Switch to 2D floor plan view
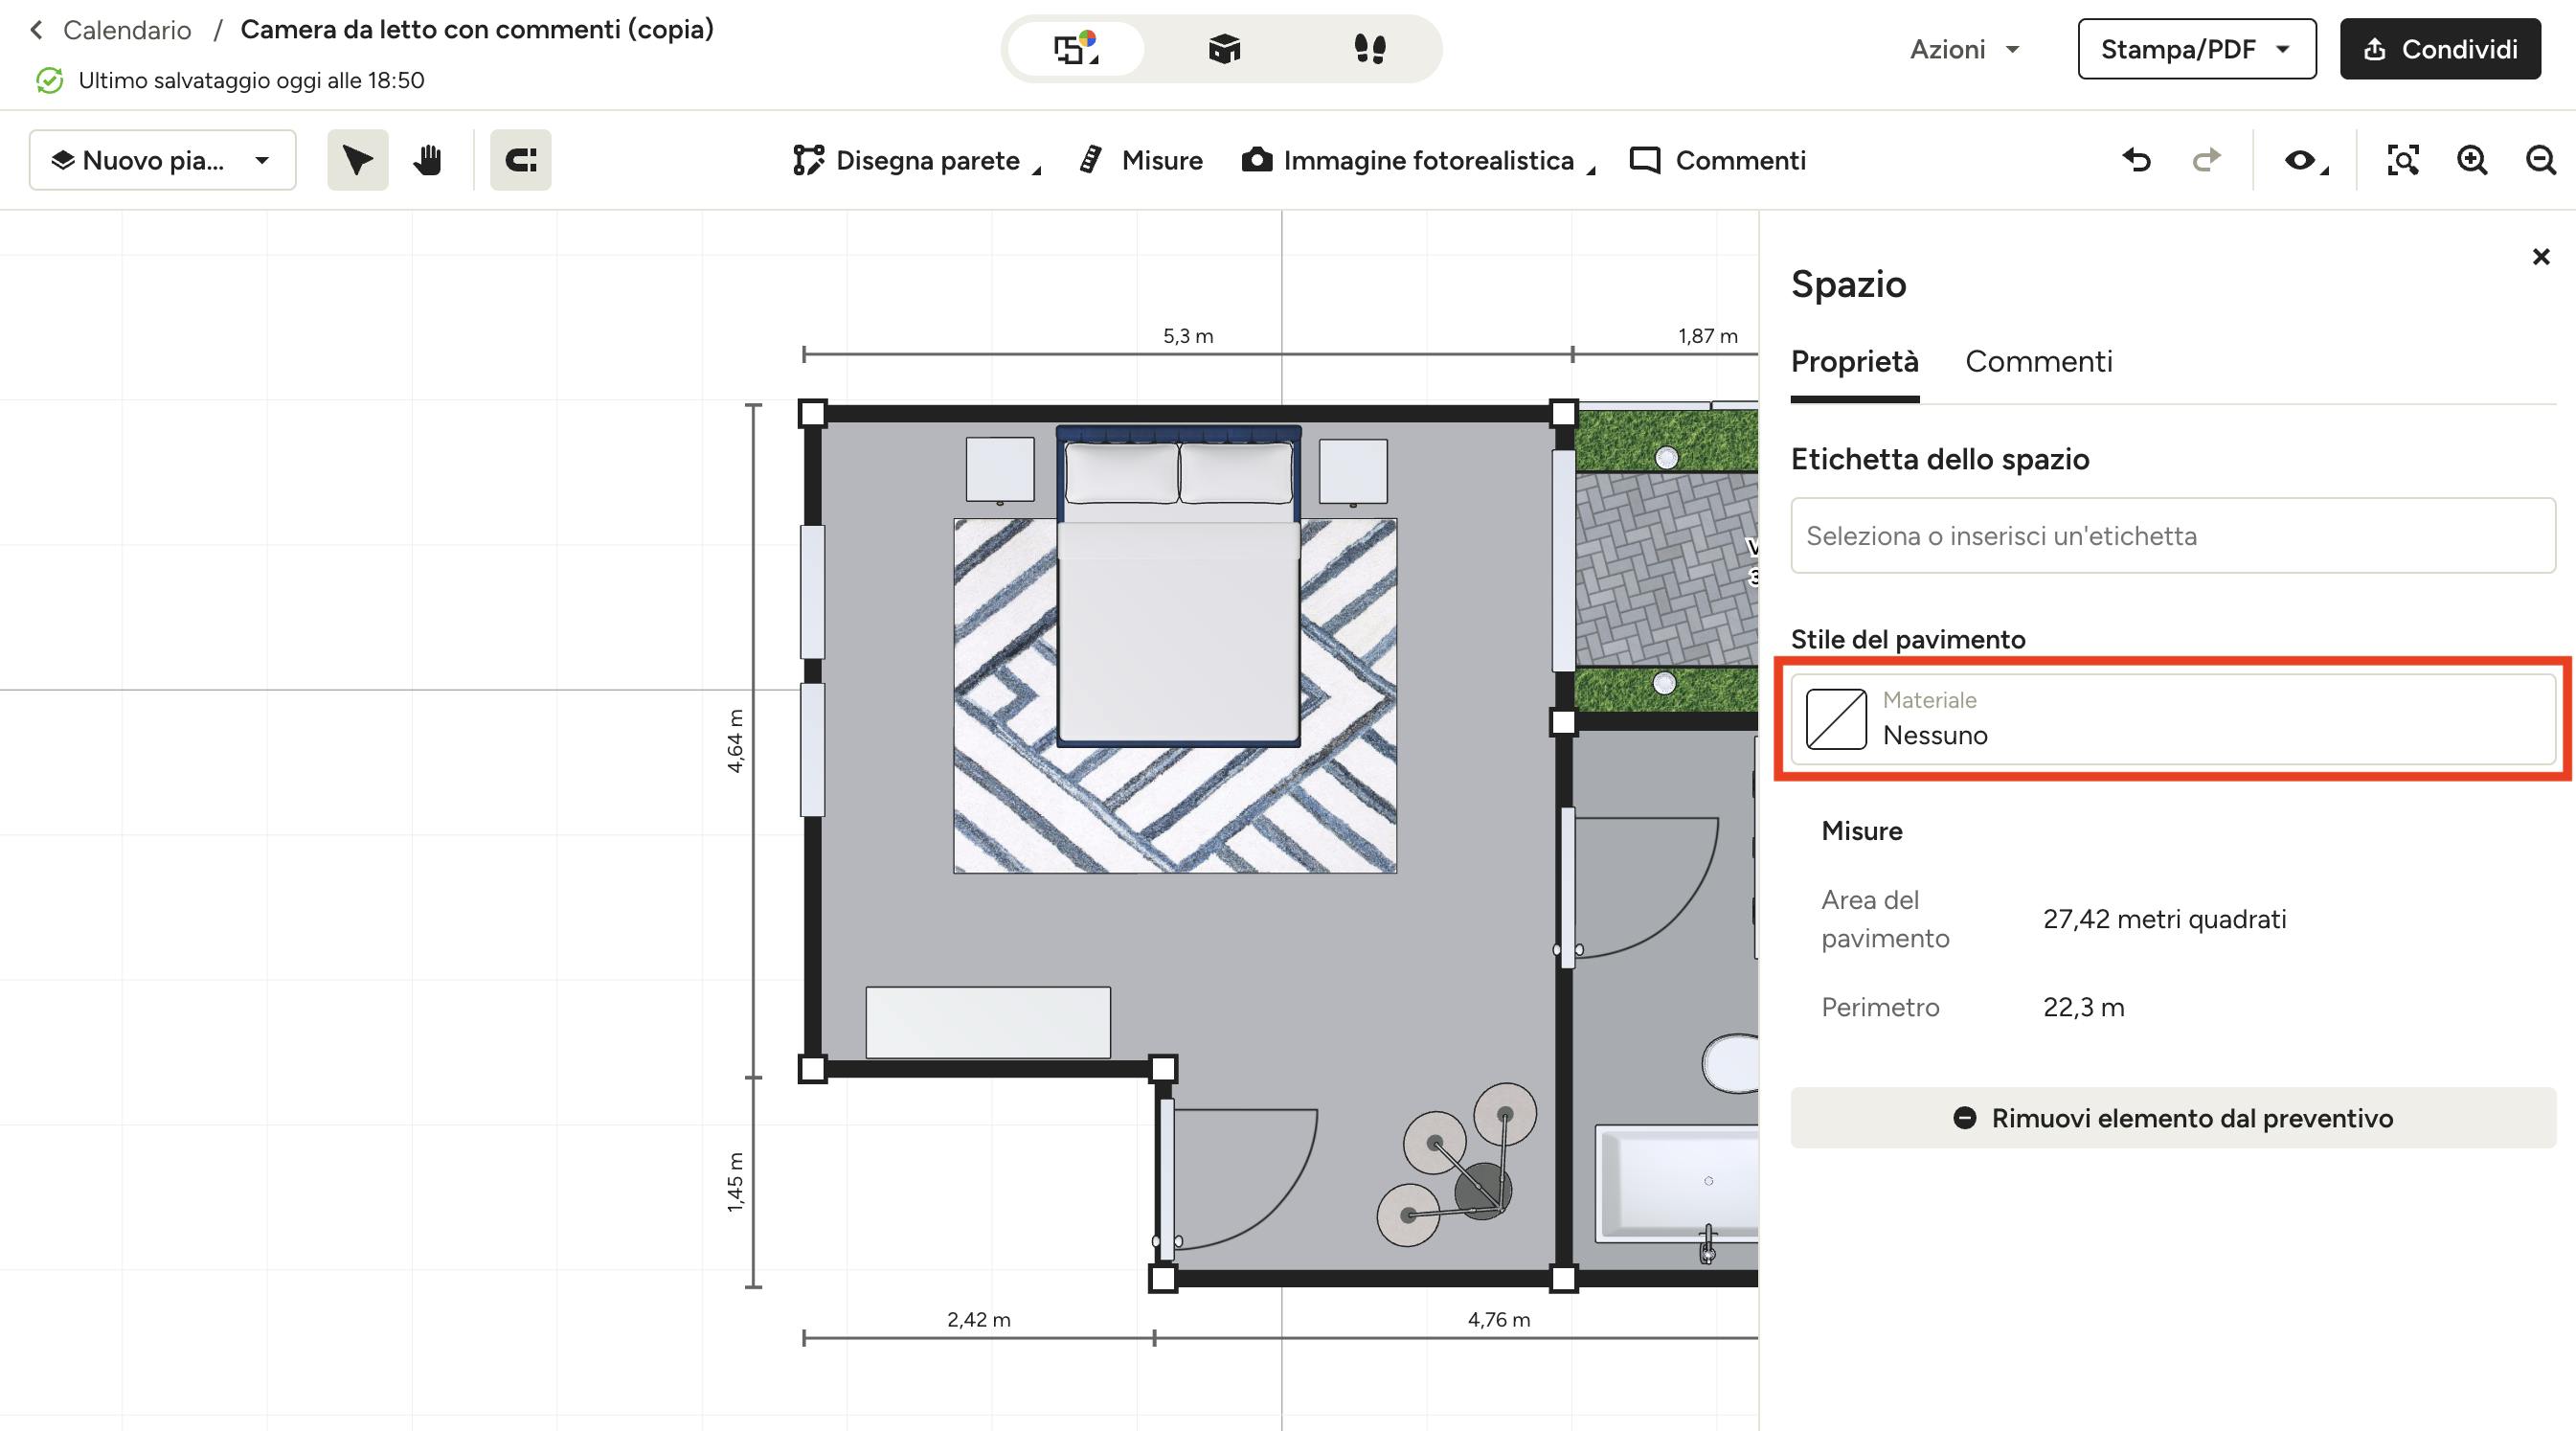The image size is (2576, 1431). 1076,48
